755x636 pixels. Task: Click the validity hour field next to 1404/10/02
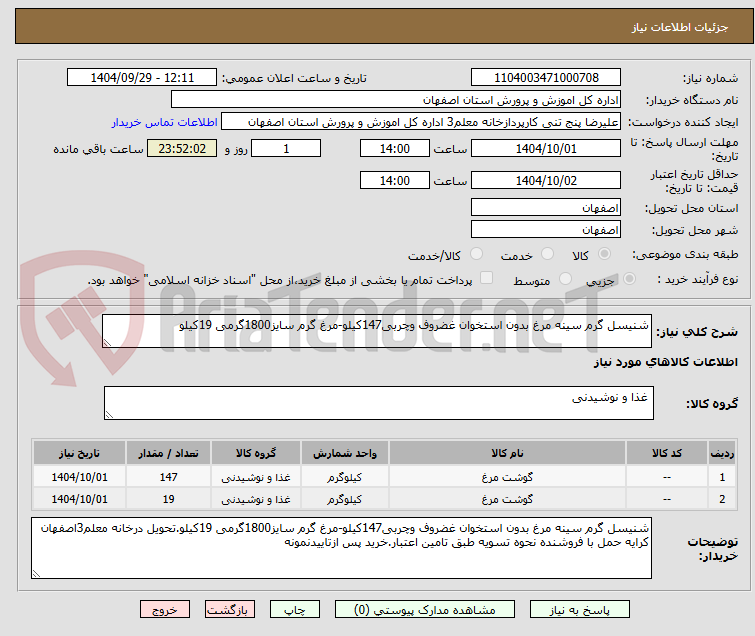point(395,180)
